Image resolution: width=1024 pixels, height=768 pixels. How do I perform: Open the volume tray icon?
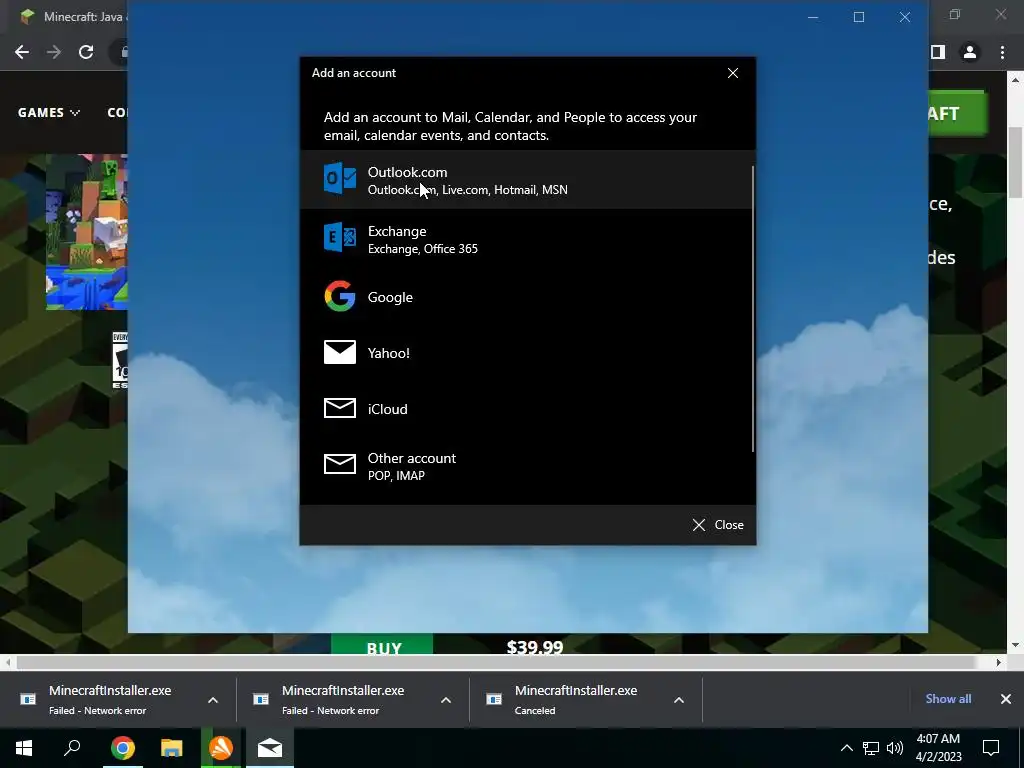(x=895, y=748)
